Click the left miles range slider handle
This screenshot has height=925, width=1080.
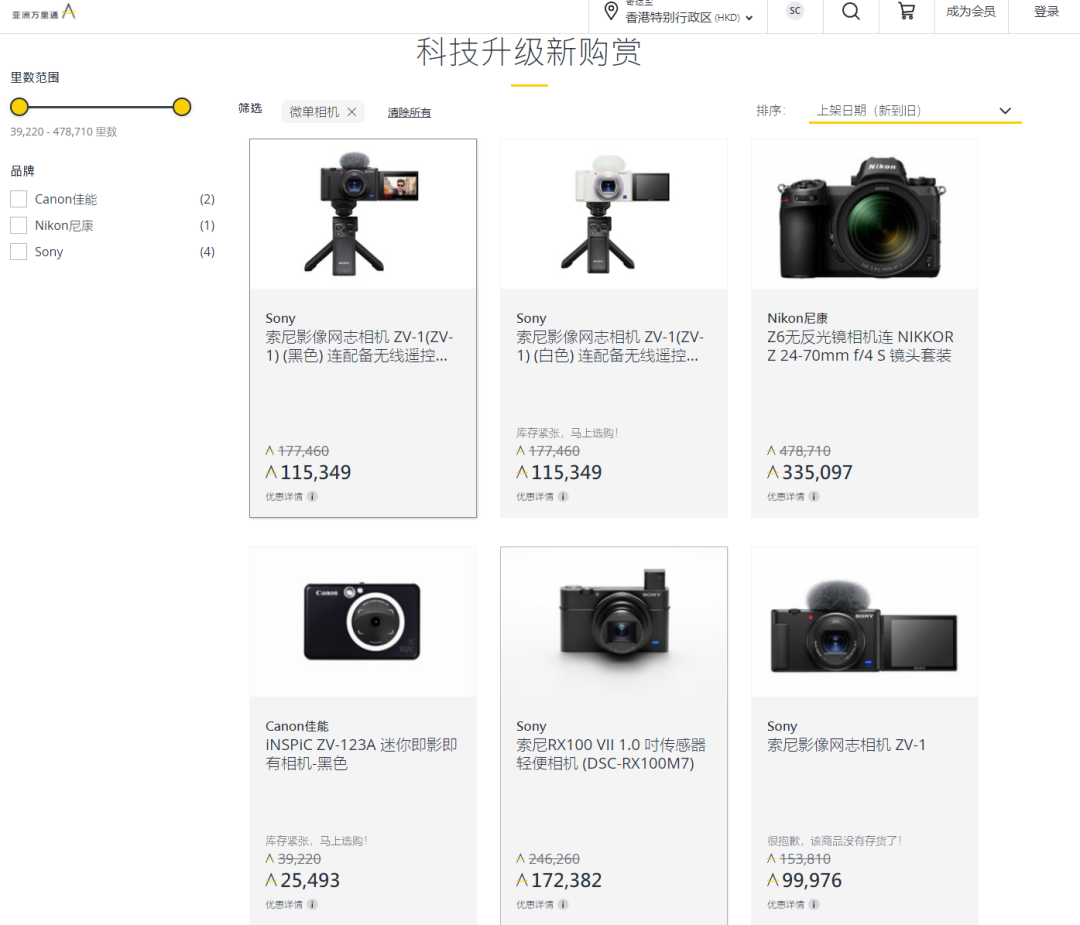pos(19,107)
